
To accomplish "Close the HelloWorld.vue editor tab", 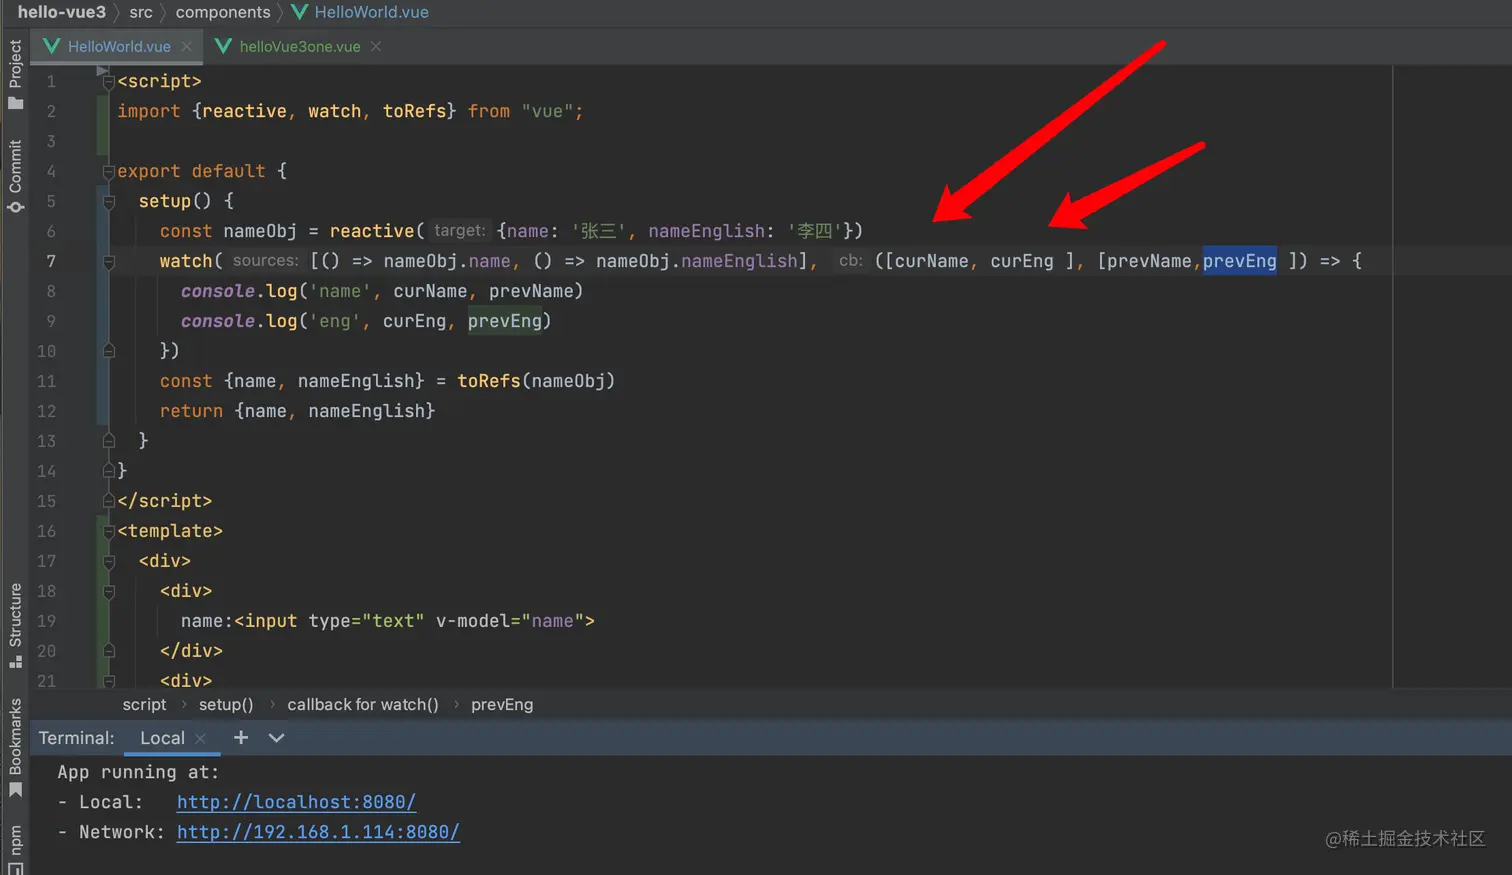I will tap(187, 46).
